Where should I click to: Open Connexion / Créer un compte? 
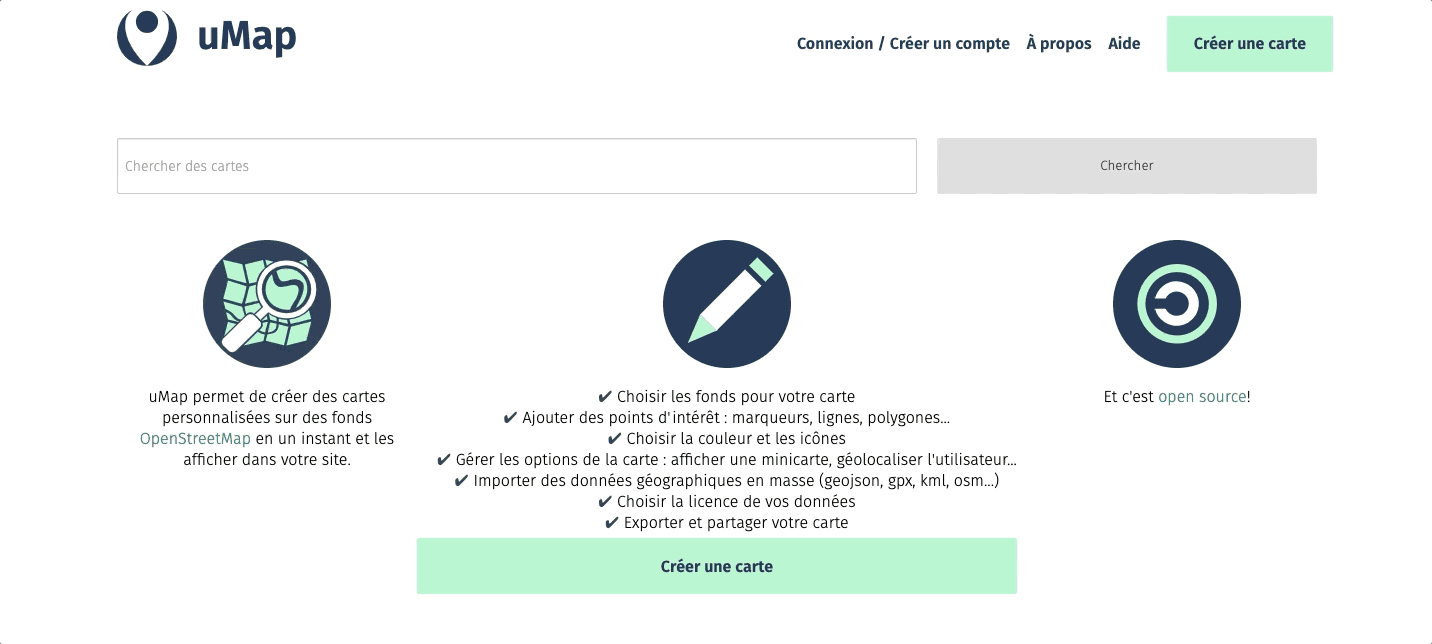click(903, 44)
